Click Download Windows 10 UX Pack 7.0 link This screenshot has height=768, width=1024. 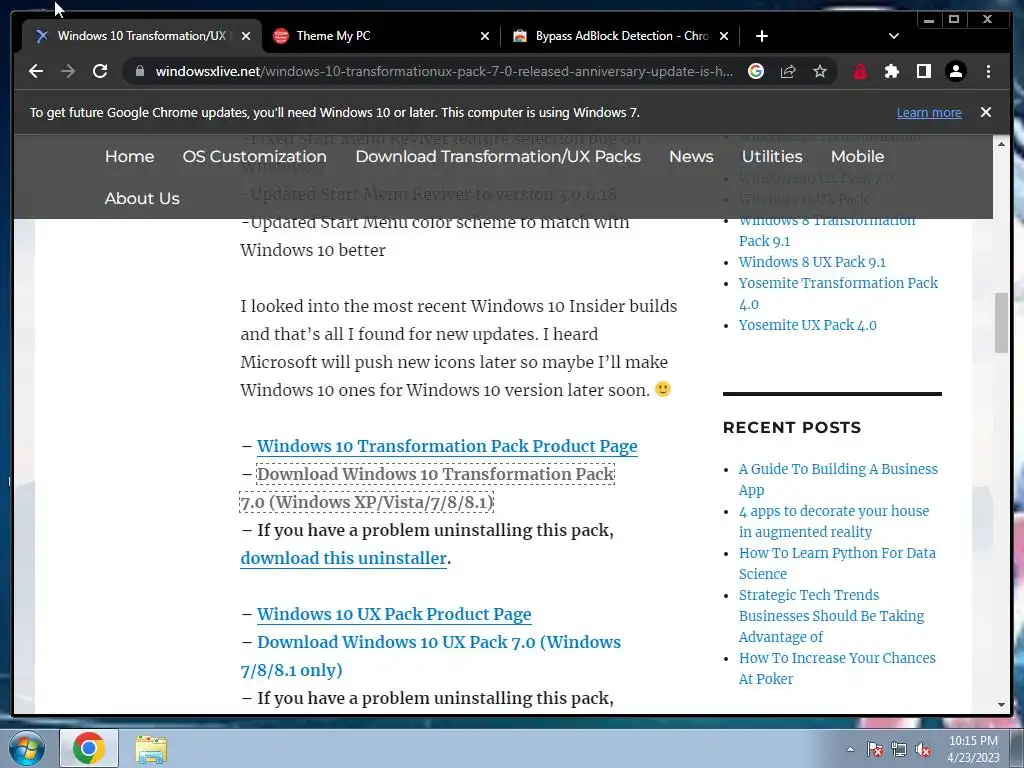coord(430,656)
